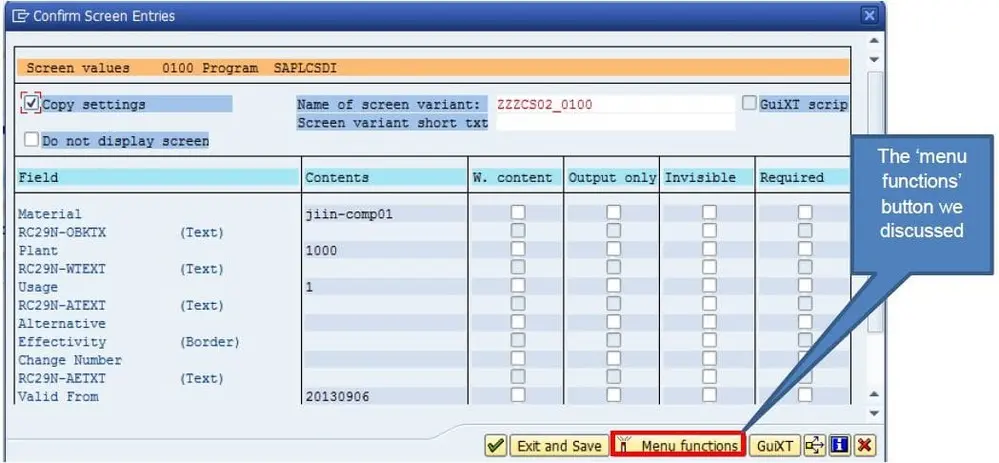Uncheck the Copy settings checkbox
Viewport: 999px width, 463px height.
[x=32, y=103]
